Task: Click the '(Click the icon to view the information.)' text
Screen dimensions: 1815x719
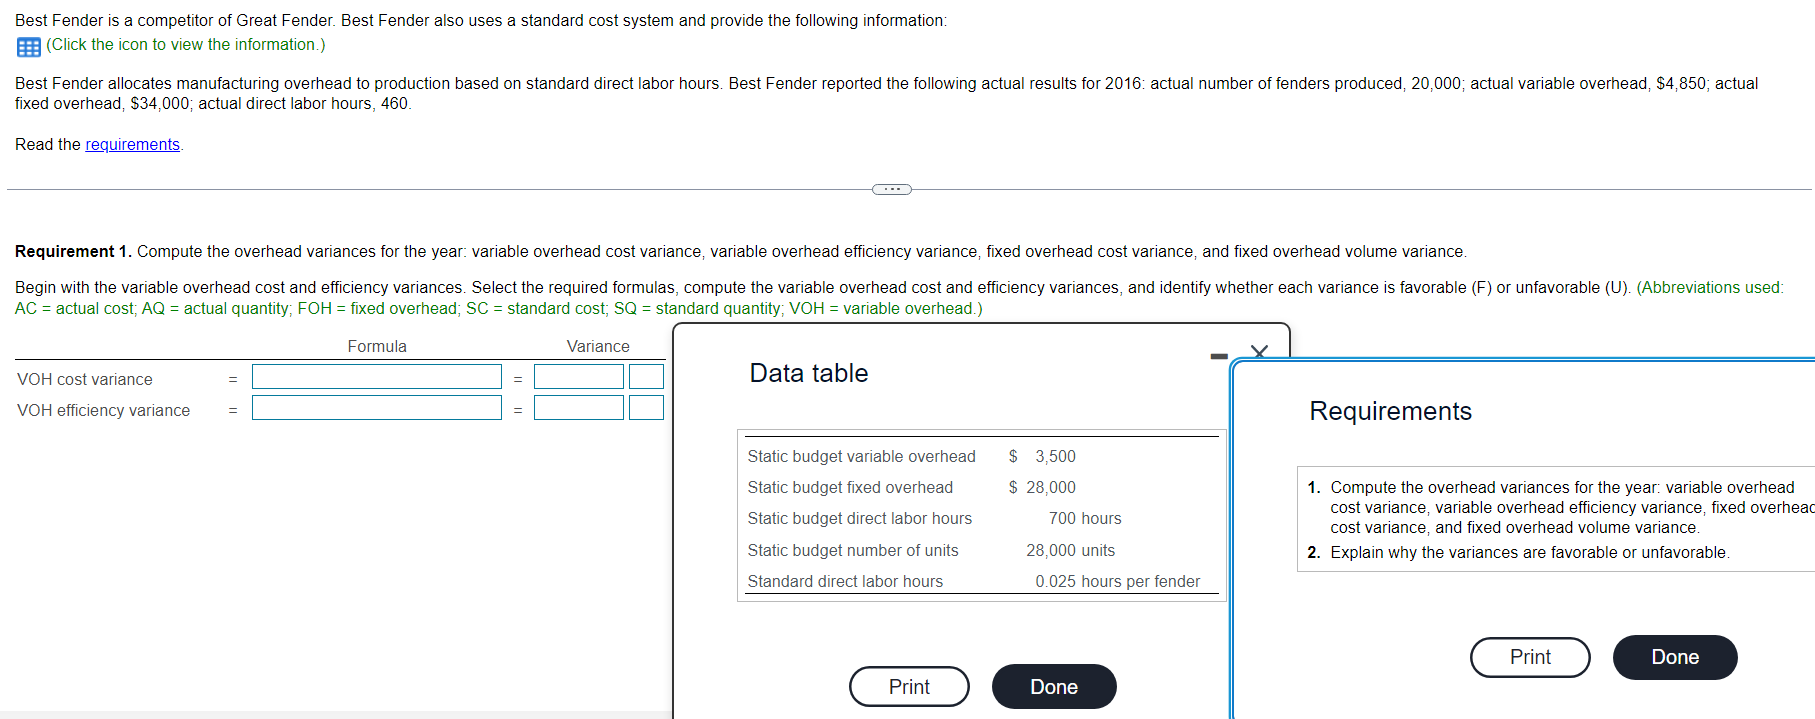Action: click(x=186, y=45)
